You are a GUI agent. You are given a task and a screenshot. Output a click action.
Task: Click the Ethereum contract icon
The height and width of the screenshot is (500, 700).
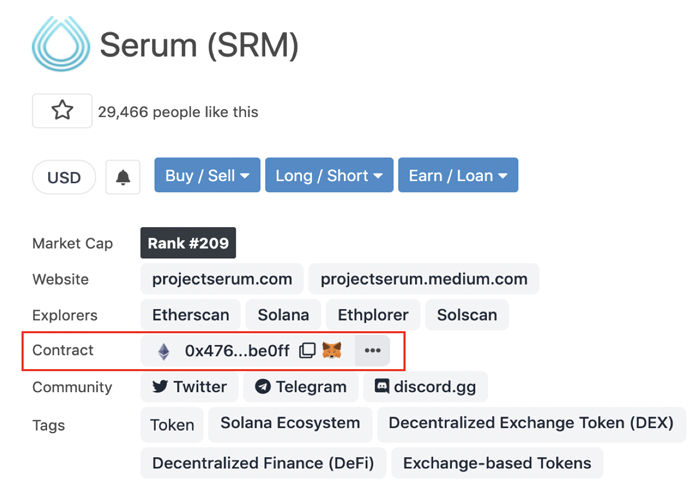click(x=163, y=351)
